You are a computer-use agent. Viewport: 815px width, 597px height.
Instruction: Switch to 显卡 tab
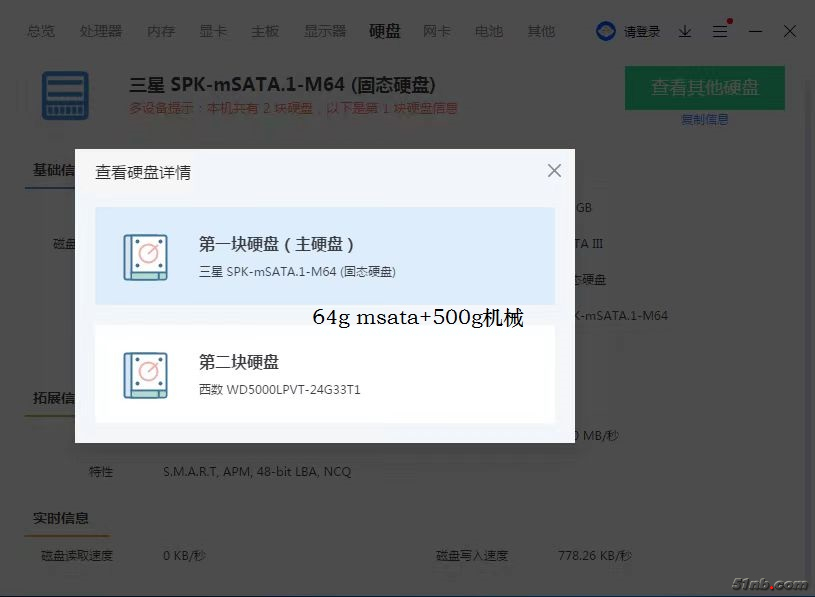pyautogui.click(x=213, y=31)
